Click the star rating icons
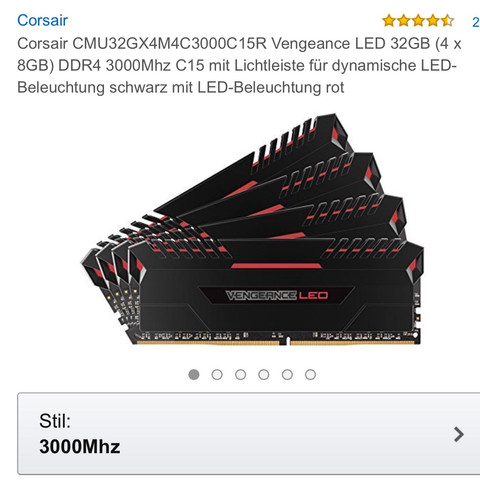480x480 pixels. click(x=418, y=21)
